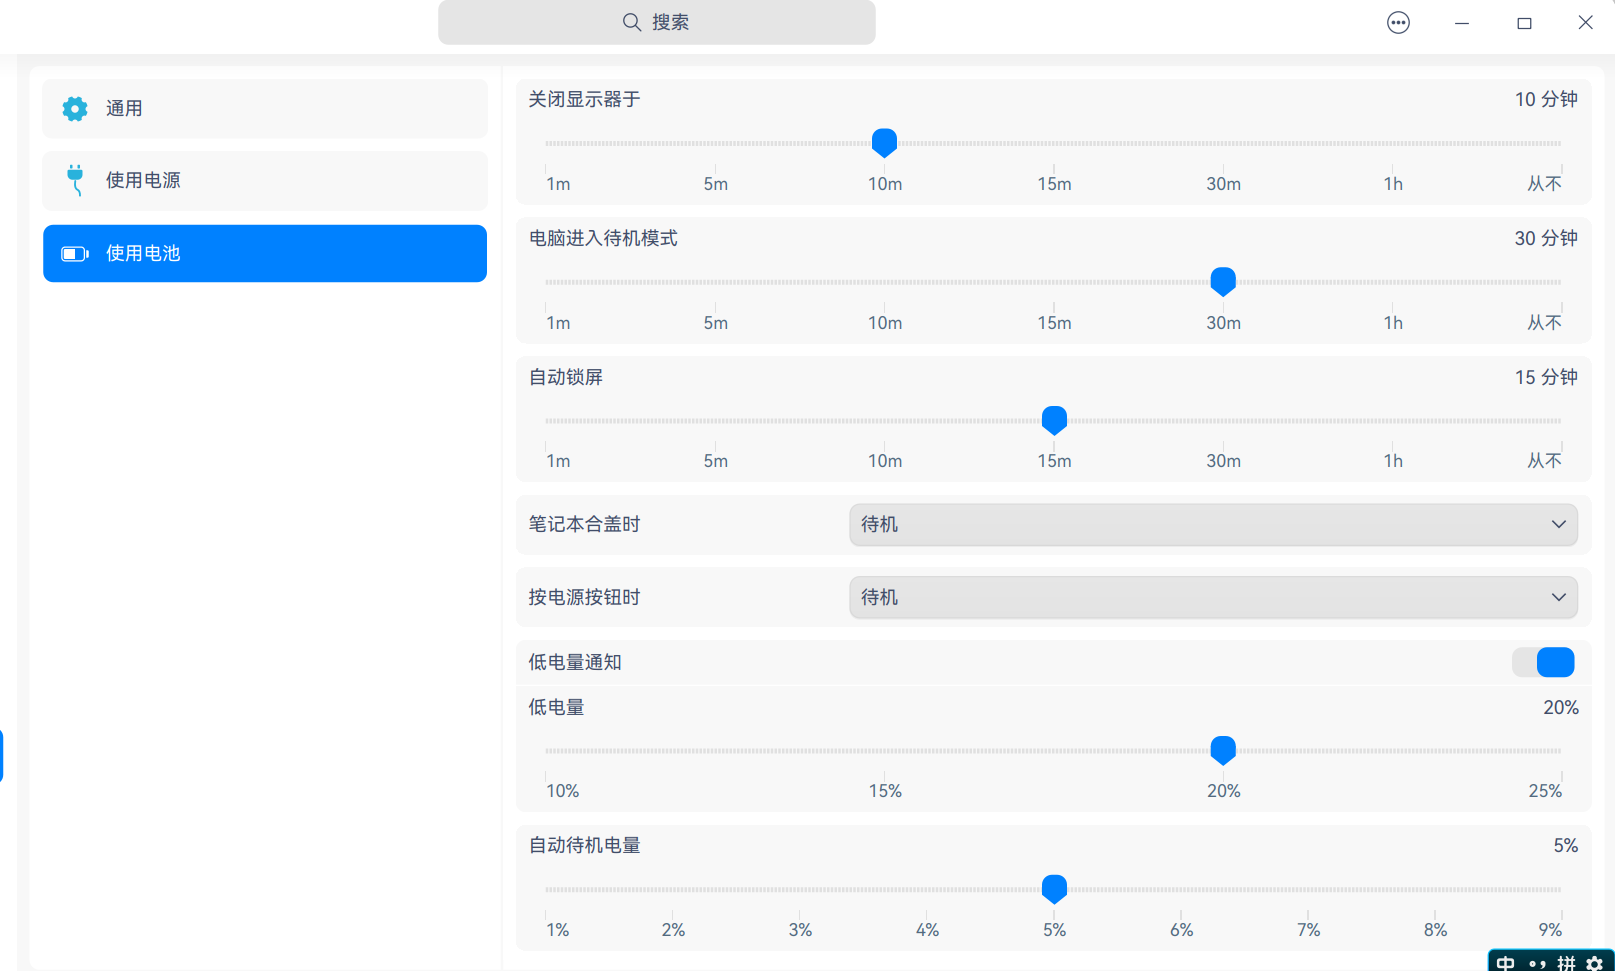Click the 关闭显示器于 slider handle
The height and width of the screenshot is (971, 1615).
tap(884, 143)
